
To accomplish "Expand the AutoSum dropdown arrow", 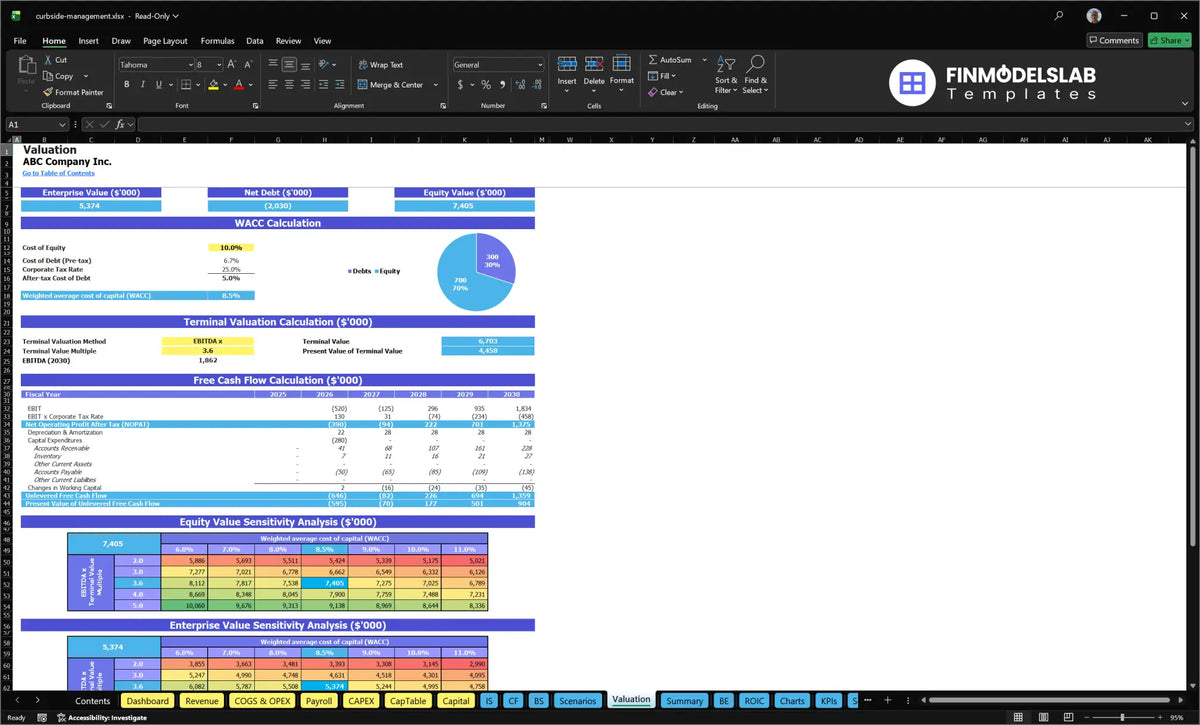I will [704, 60].
